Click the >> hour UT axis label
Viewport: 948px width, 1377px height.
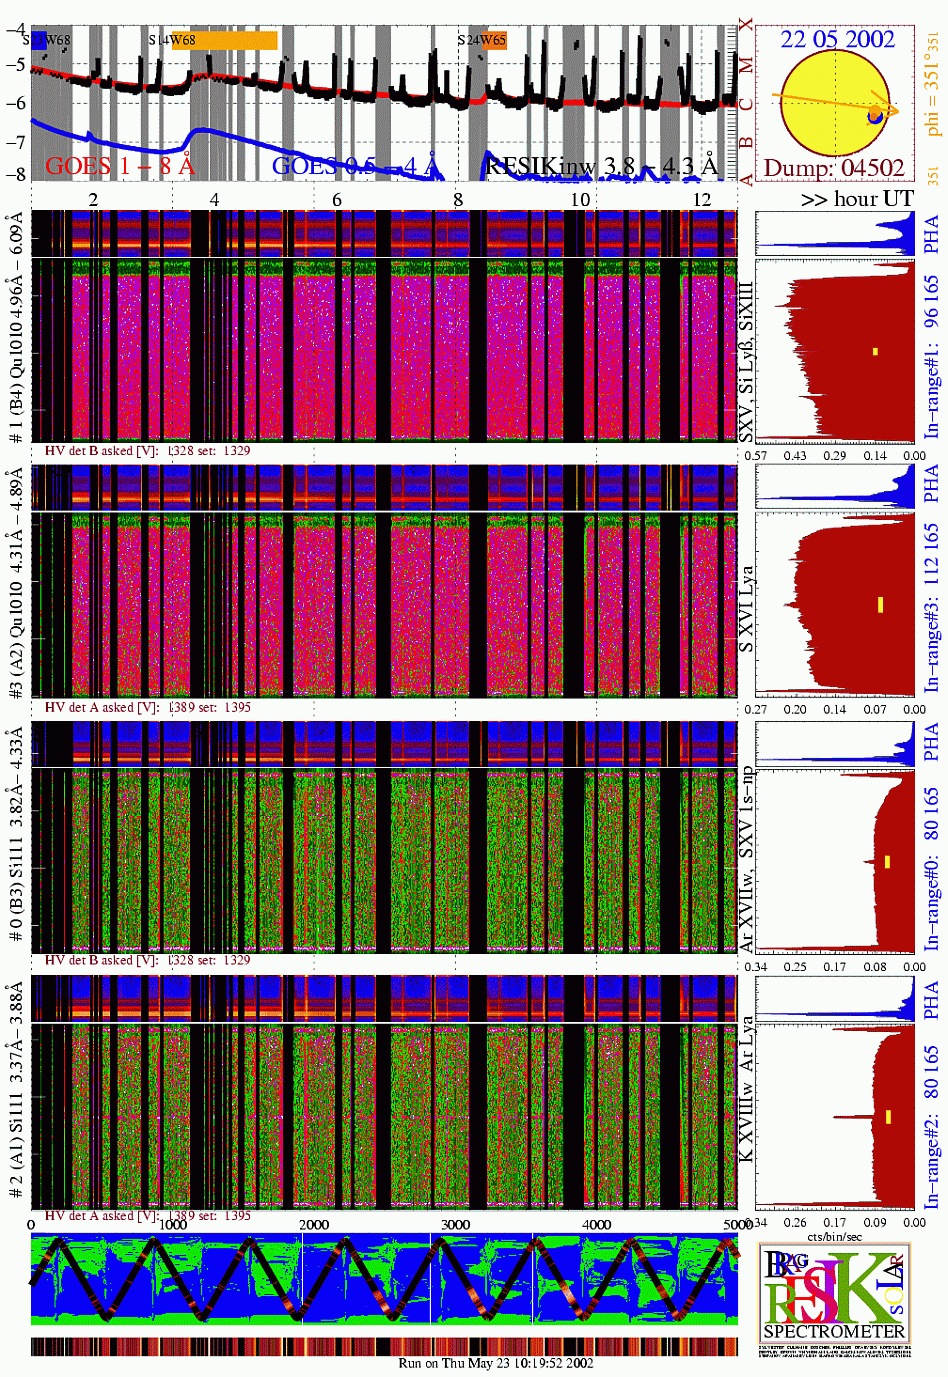856,199
